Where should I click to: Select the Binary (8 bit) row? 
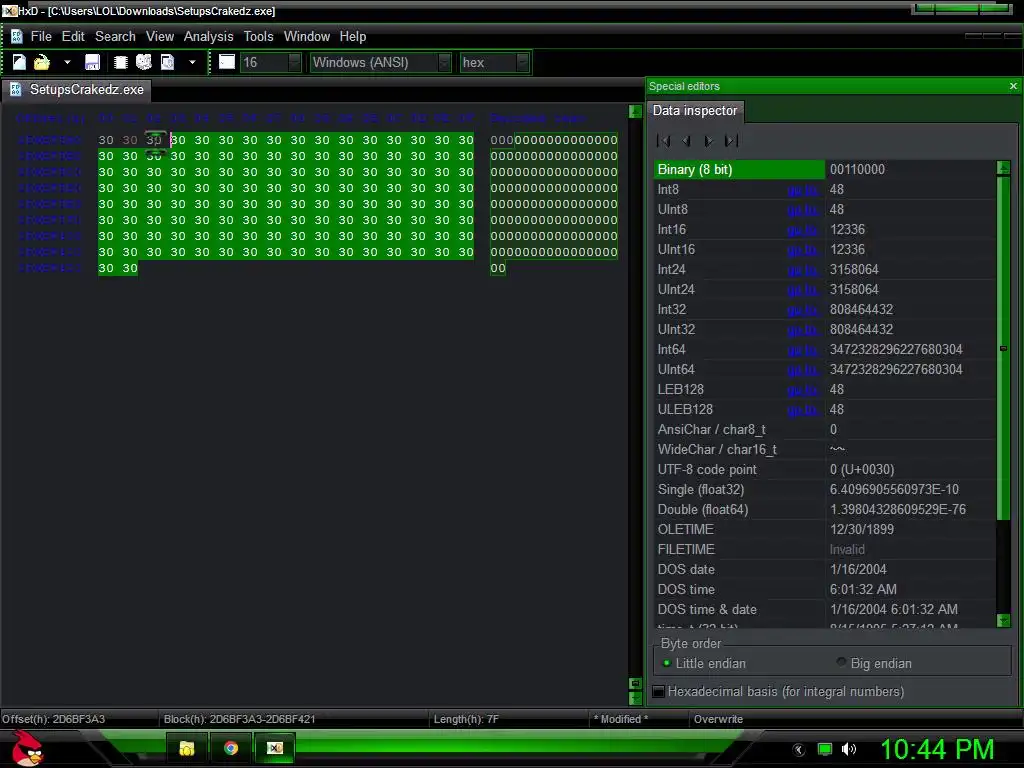tap(825, 170)
